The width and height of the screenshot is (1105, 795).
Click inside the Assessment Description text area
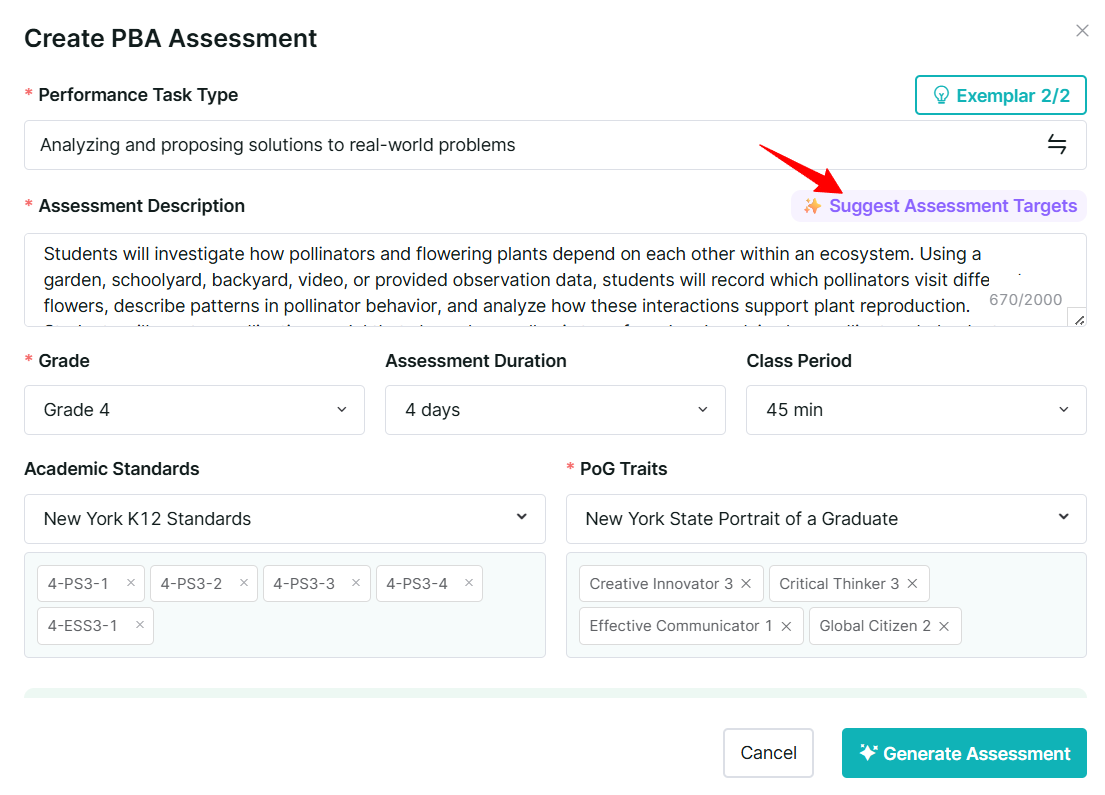pyautogui.click(x=555, y=280)
